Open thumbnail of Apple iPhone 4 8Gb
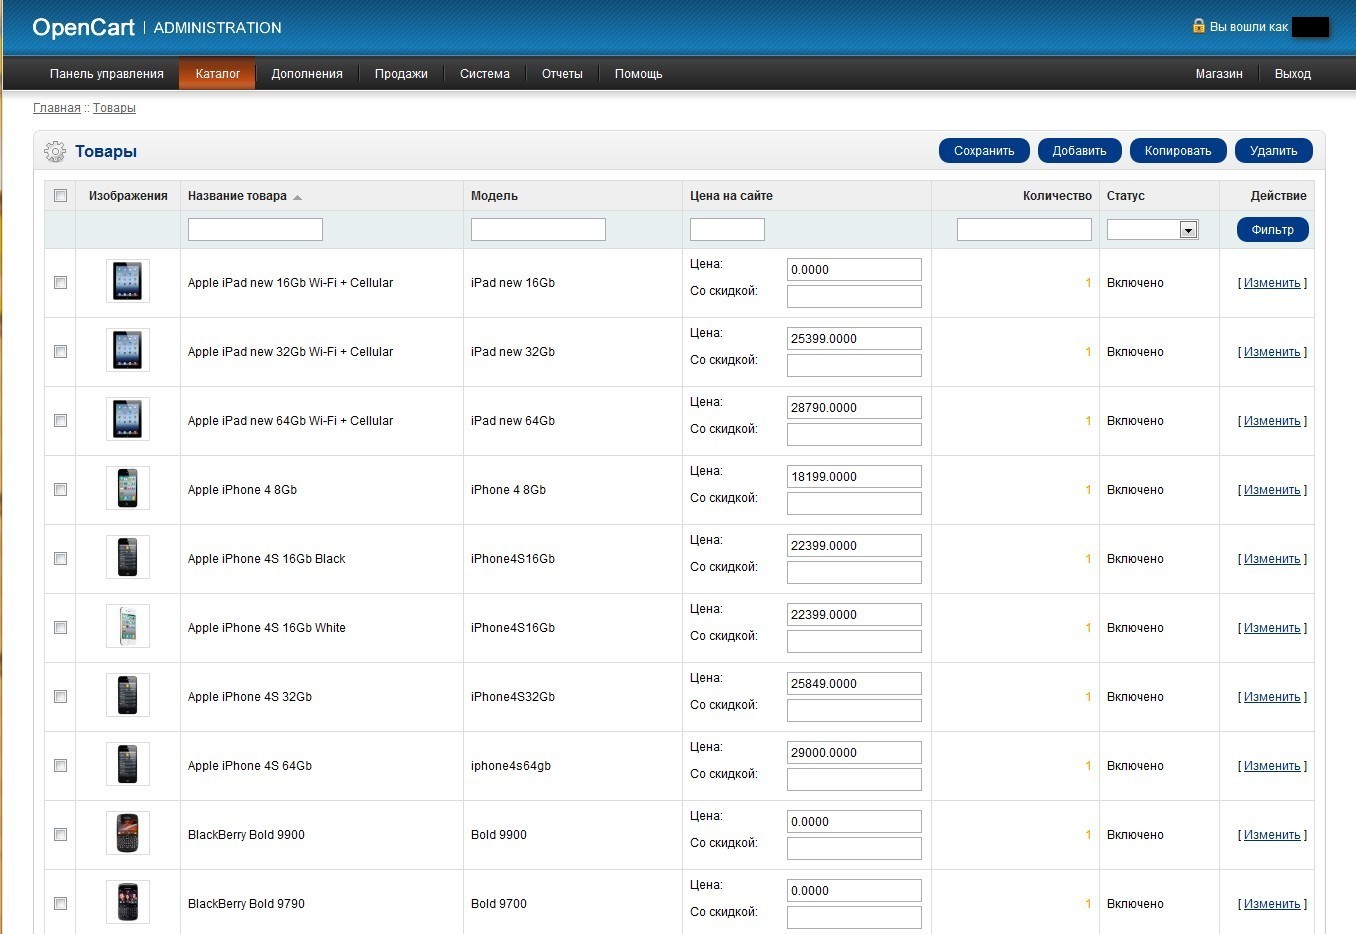 [x=128, y=489]
